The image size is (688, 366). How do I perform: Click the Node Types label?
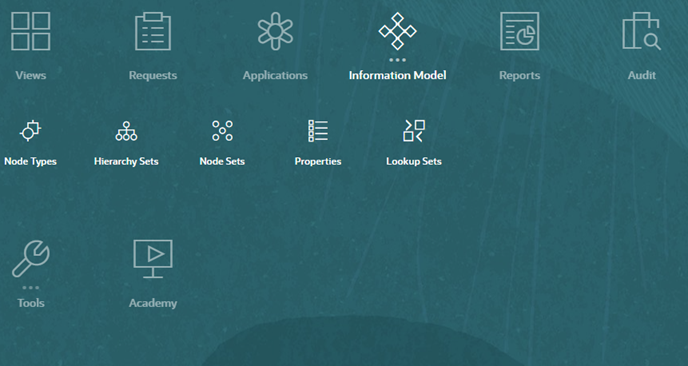click(x=30, y=161)
